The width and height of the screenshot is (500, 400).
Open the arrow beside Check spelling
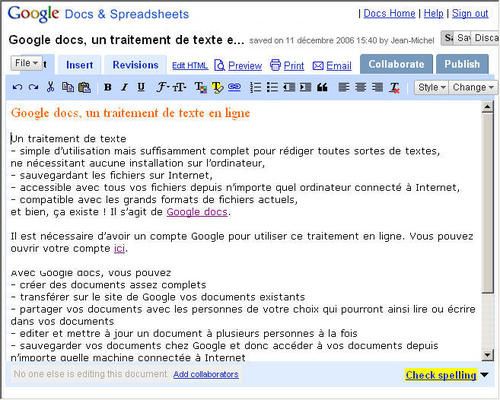click(484, 375)
